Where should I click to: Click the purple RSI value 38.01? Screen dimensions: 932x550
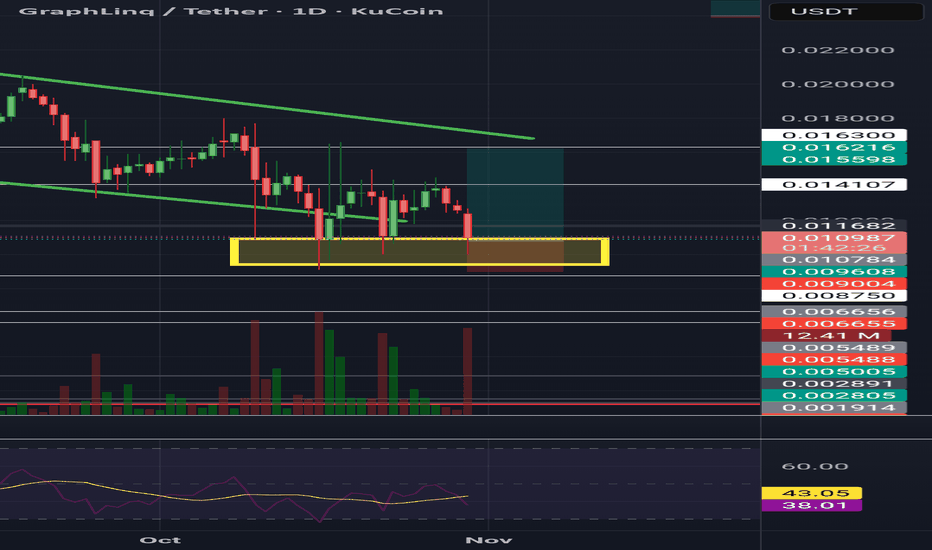tap(811, 505)
